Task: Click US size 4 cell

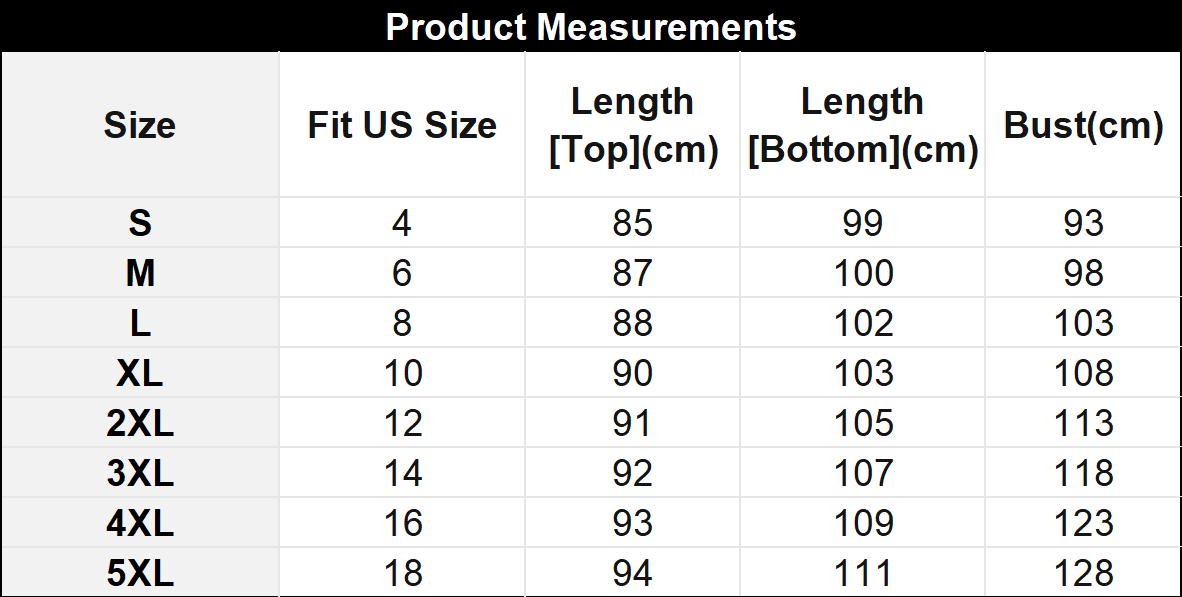Action: (x=402, y=223)
